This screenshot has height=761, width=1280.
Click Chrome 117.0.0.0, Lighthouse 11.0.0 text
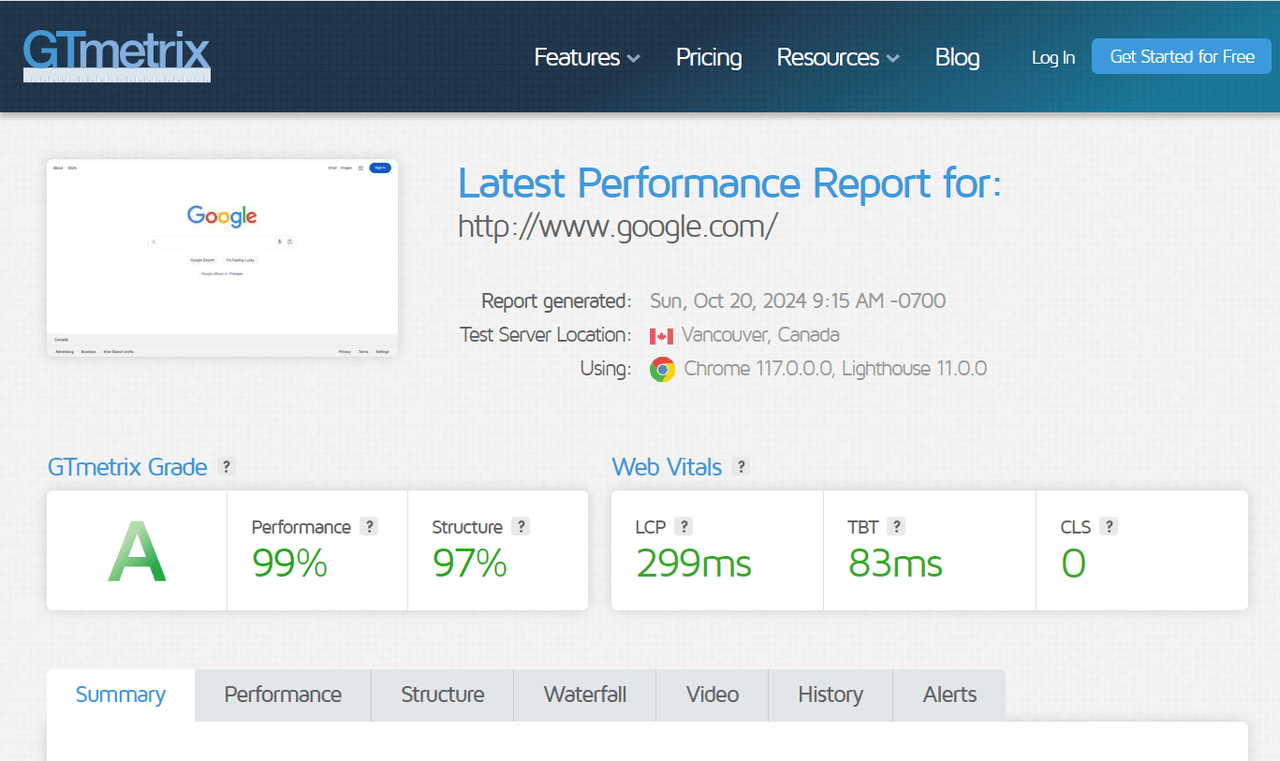[x=835, y=369]
